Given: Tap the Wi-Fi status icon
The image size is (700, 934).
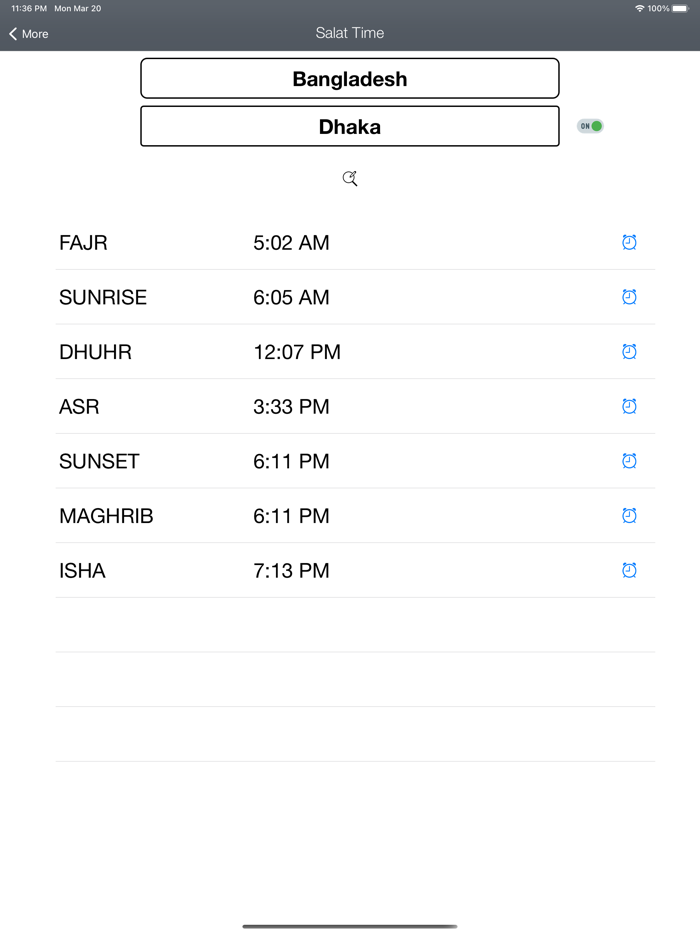Looking at the screenshot, I should coord(639,8).
